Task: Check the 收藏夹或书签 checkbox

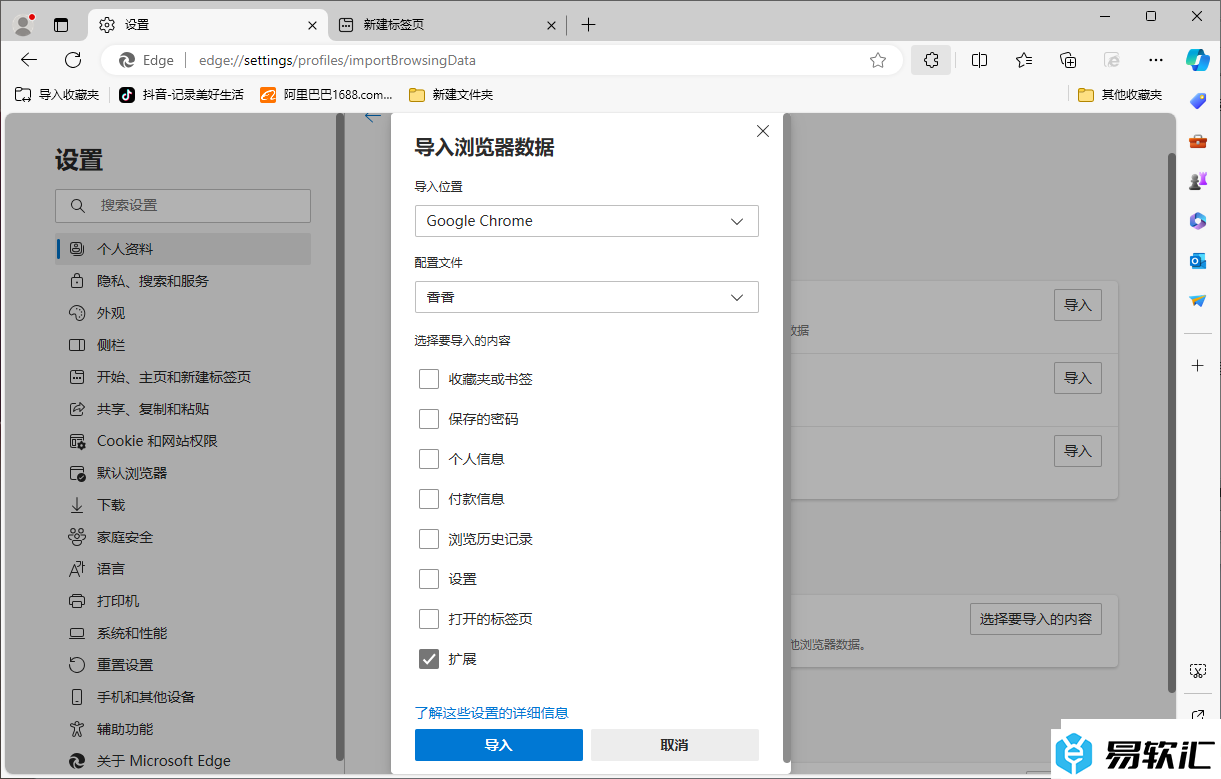Action: pyautogui.click(x=429, y=379)
